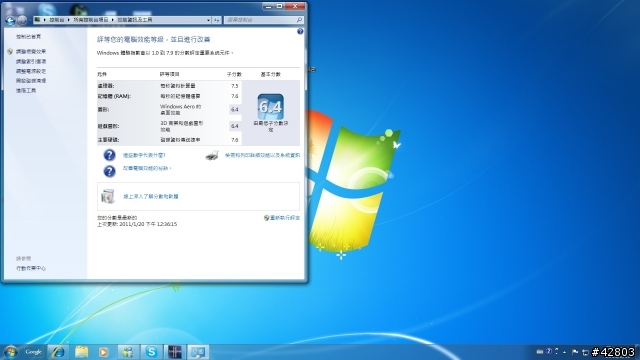Open Skype from the taskbar
640x360 pixels.
151,352
